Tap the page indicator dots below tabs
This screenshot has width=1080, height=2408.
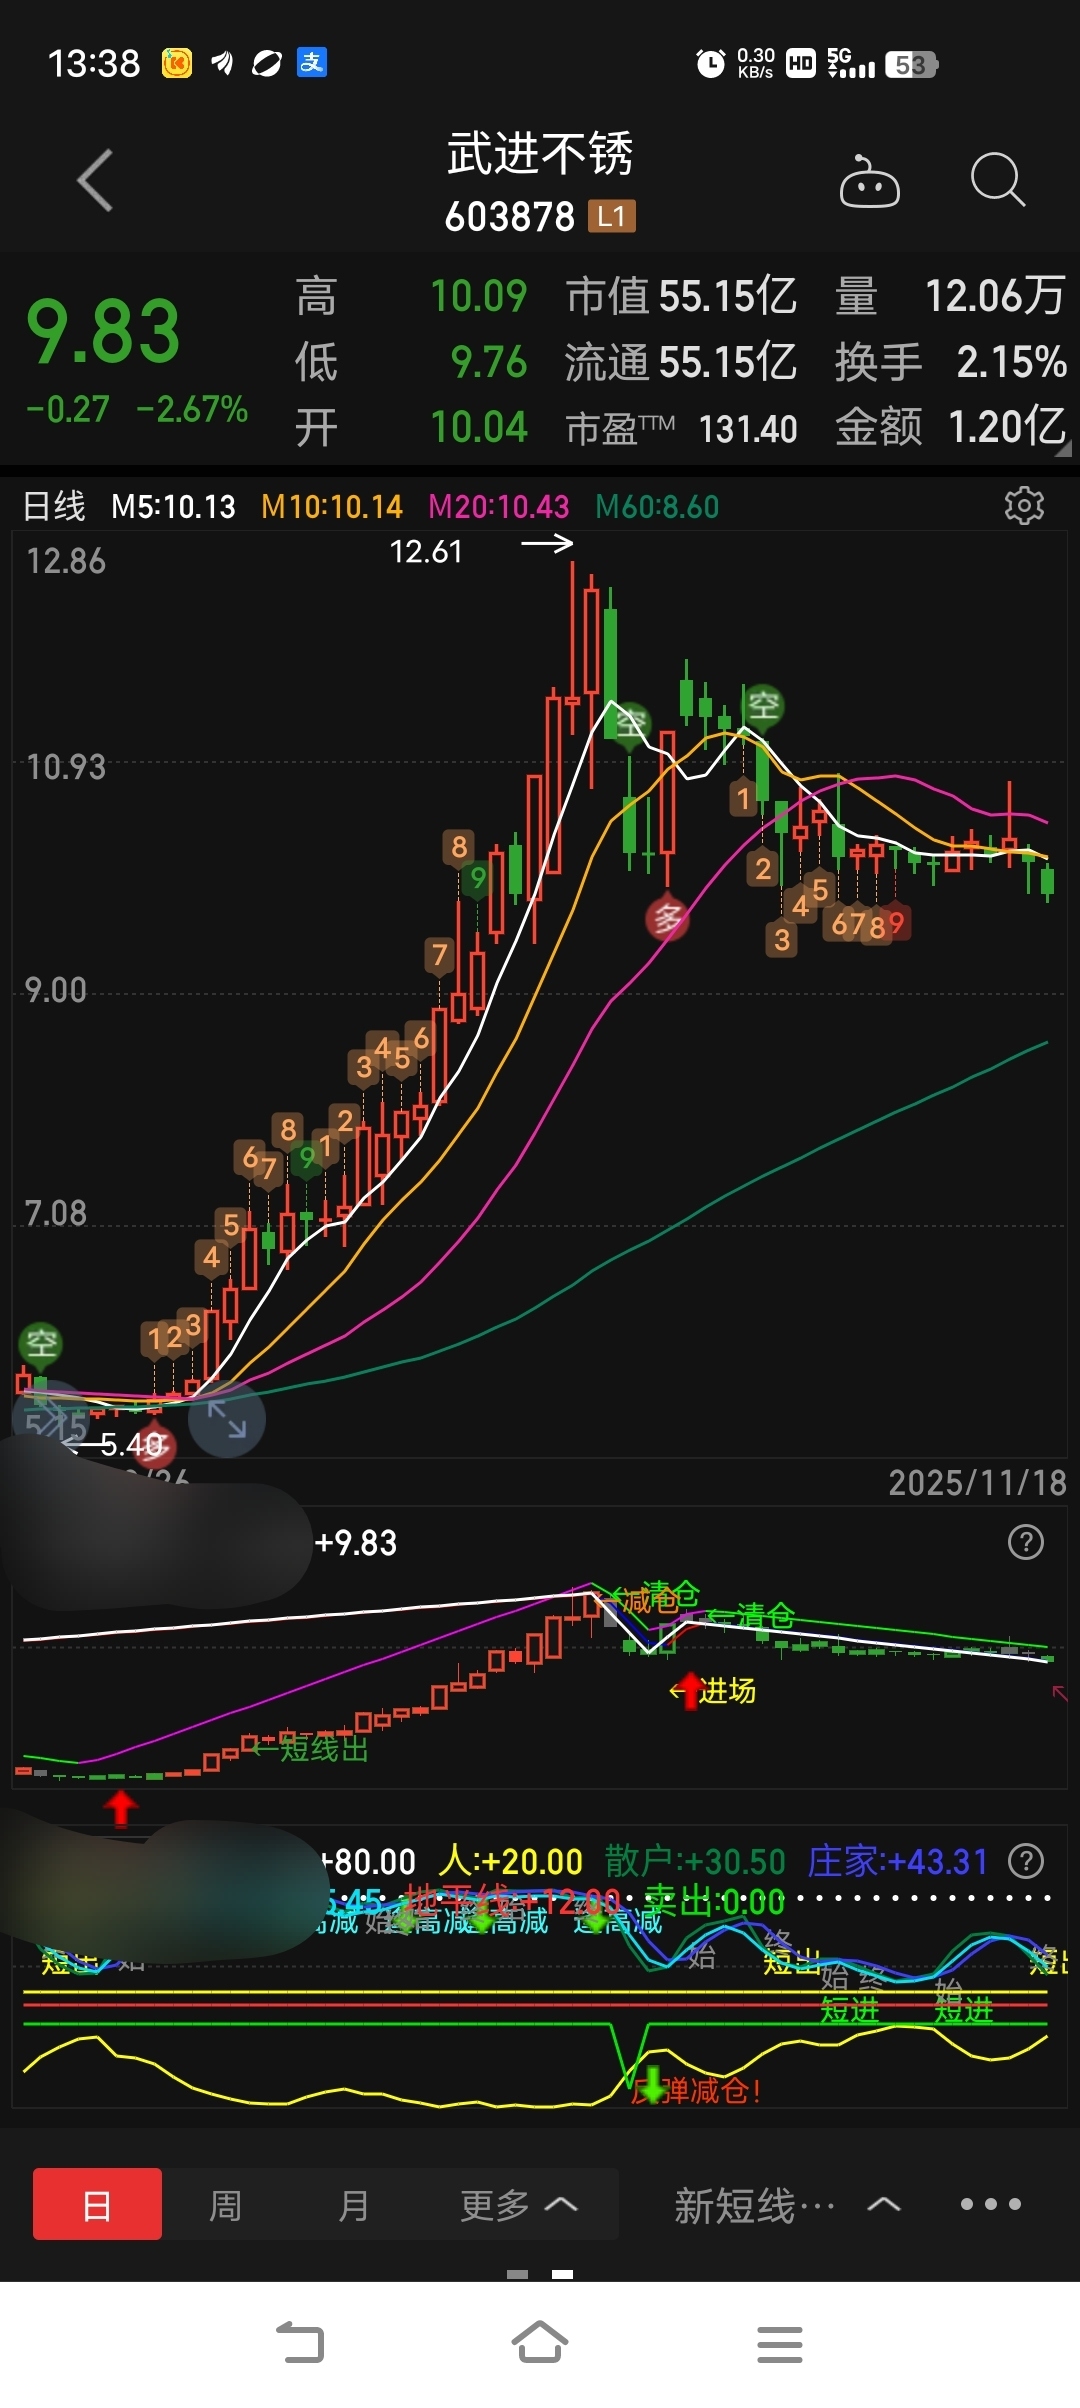[x=540, y=2274]
